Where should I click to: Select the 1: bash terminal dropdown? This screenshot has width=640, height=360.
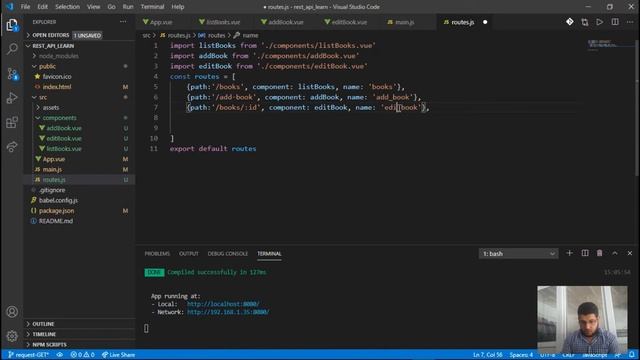point(518,253)
